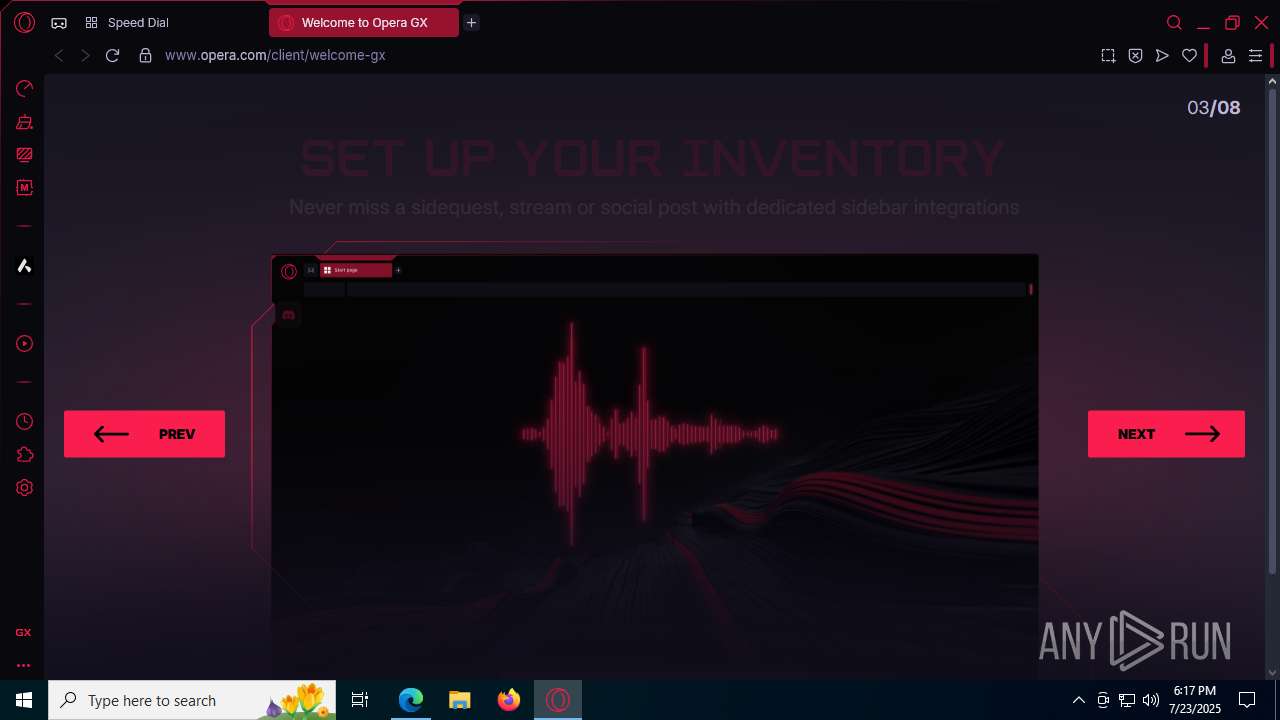Screen dimensions: 1280x720
Task: Click Opera GX taskbar icon
Action: point(558,700)
